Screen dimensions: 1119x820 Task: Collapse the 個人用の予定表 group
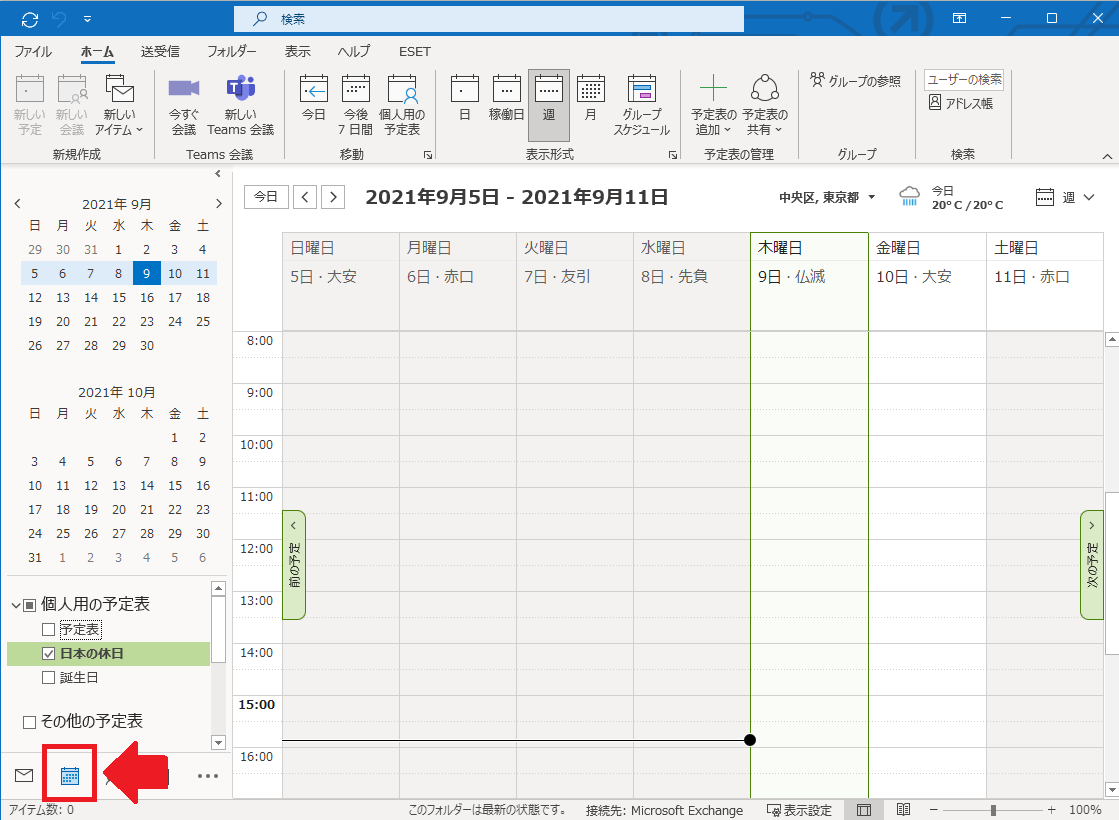[16, 605]
